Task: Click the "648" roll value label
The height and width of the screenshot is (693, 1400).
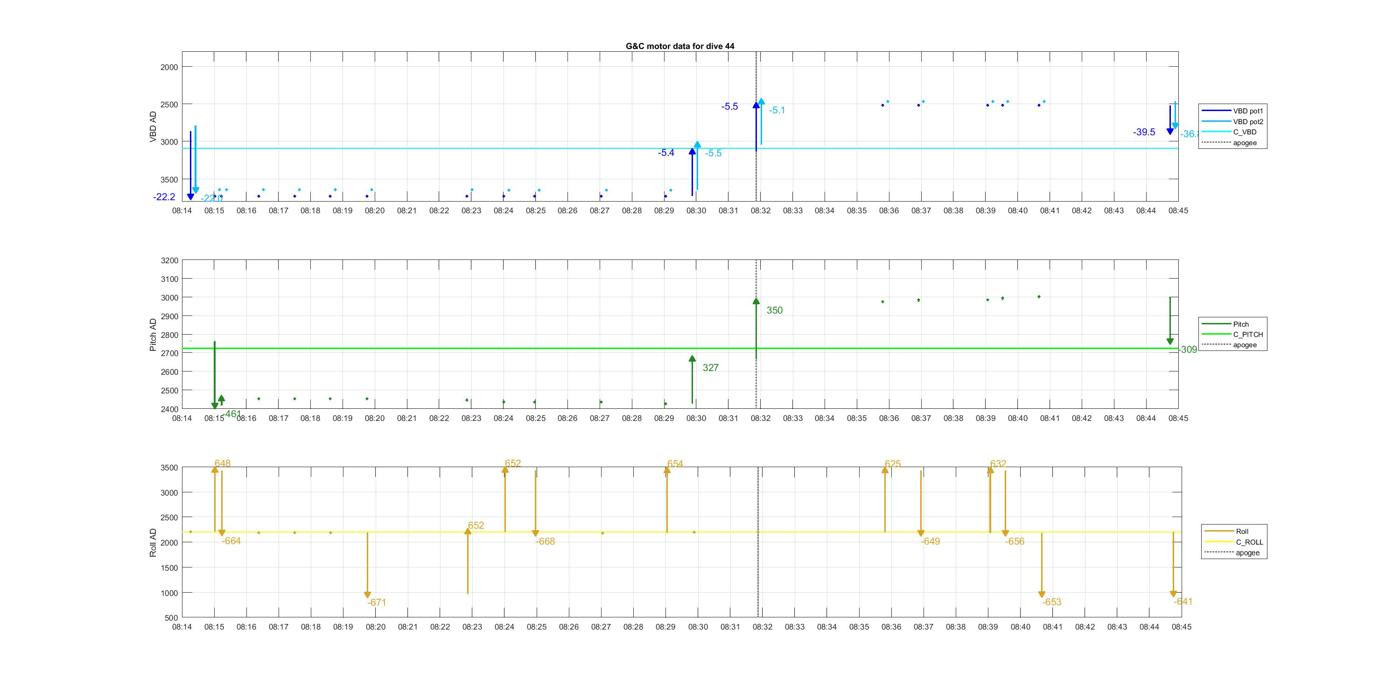Action: [x=222, y=463]
